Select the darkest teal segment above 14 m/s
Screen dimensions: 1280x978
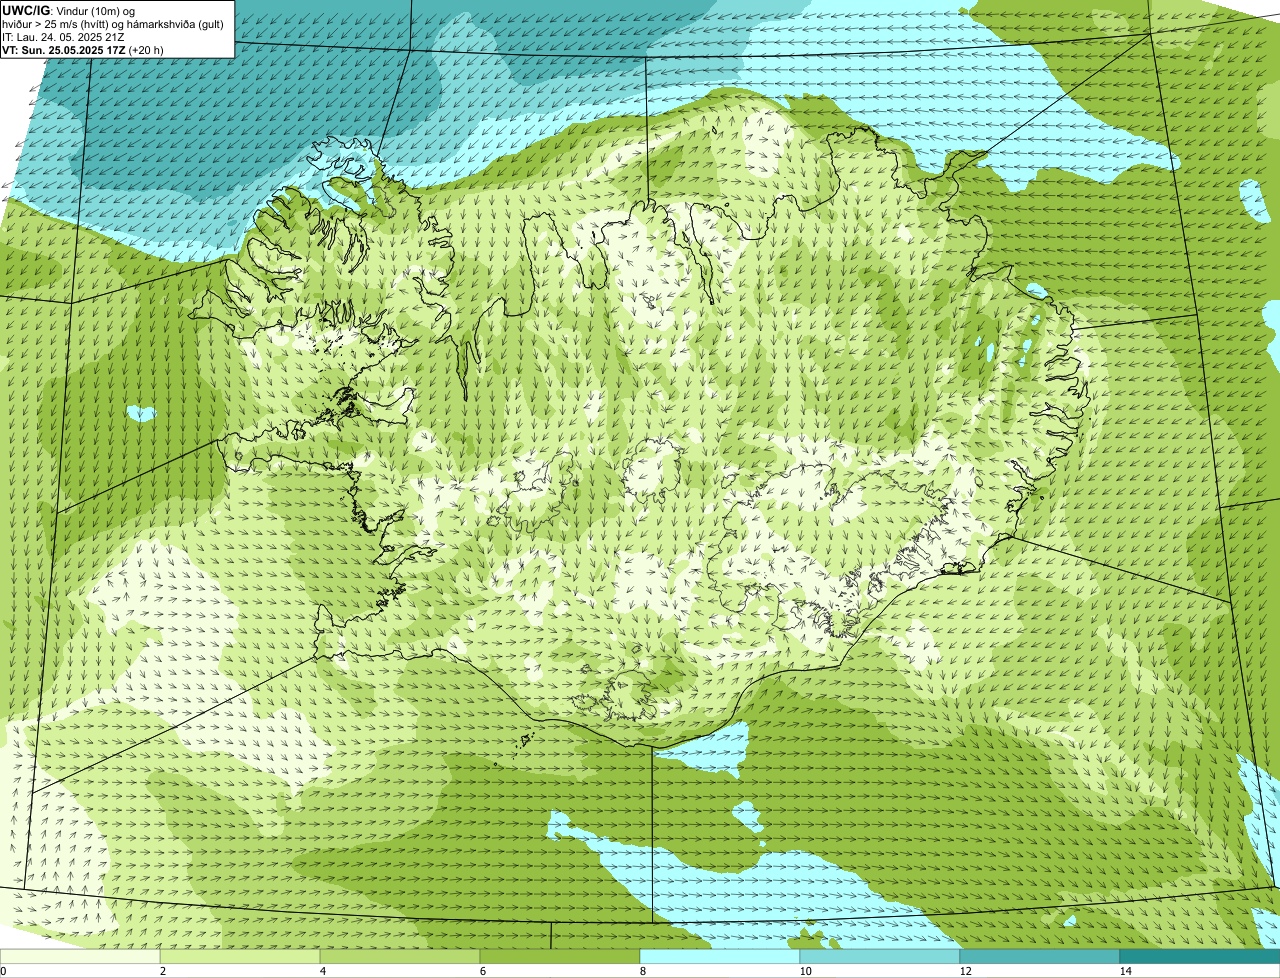[x=1200, y=956]
